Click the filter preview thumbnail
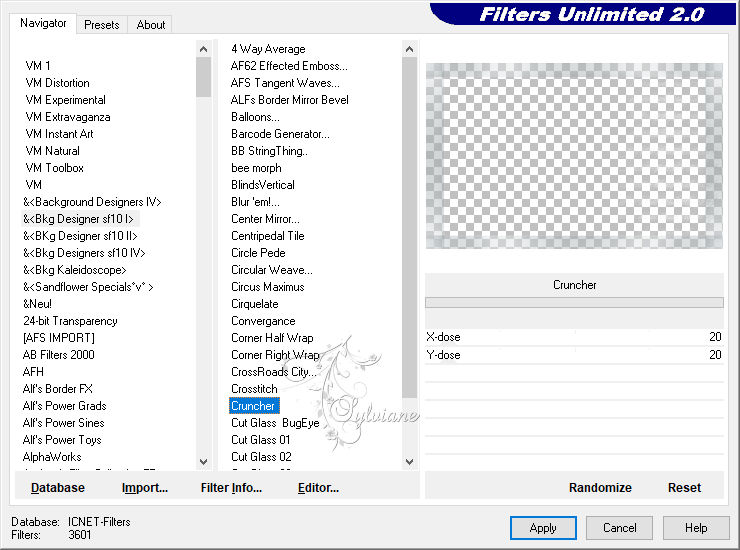The width and height of the screenshot is (740, 550). pyautogui.click(x=574, y=156)
